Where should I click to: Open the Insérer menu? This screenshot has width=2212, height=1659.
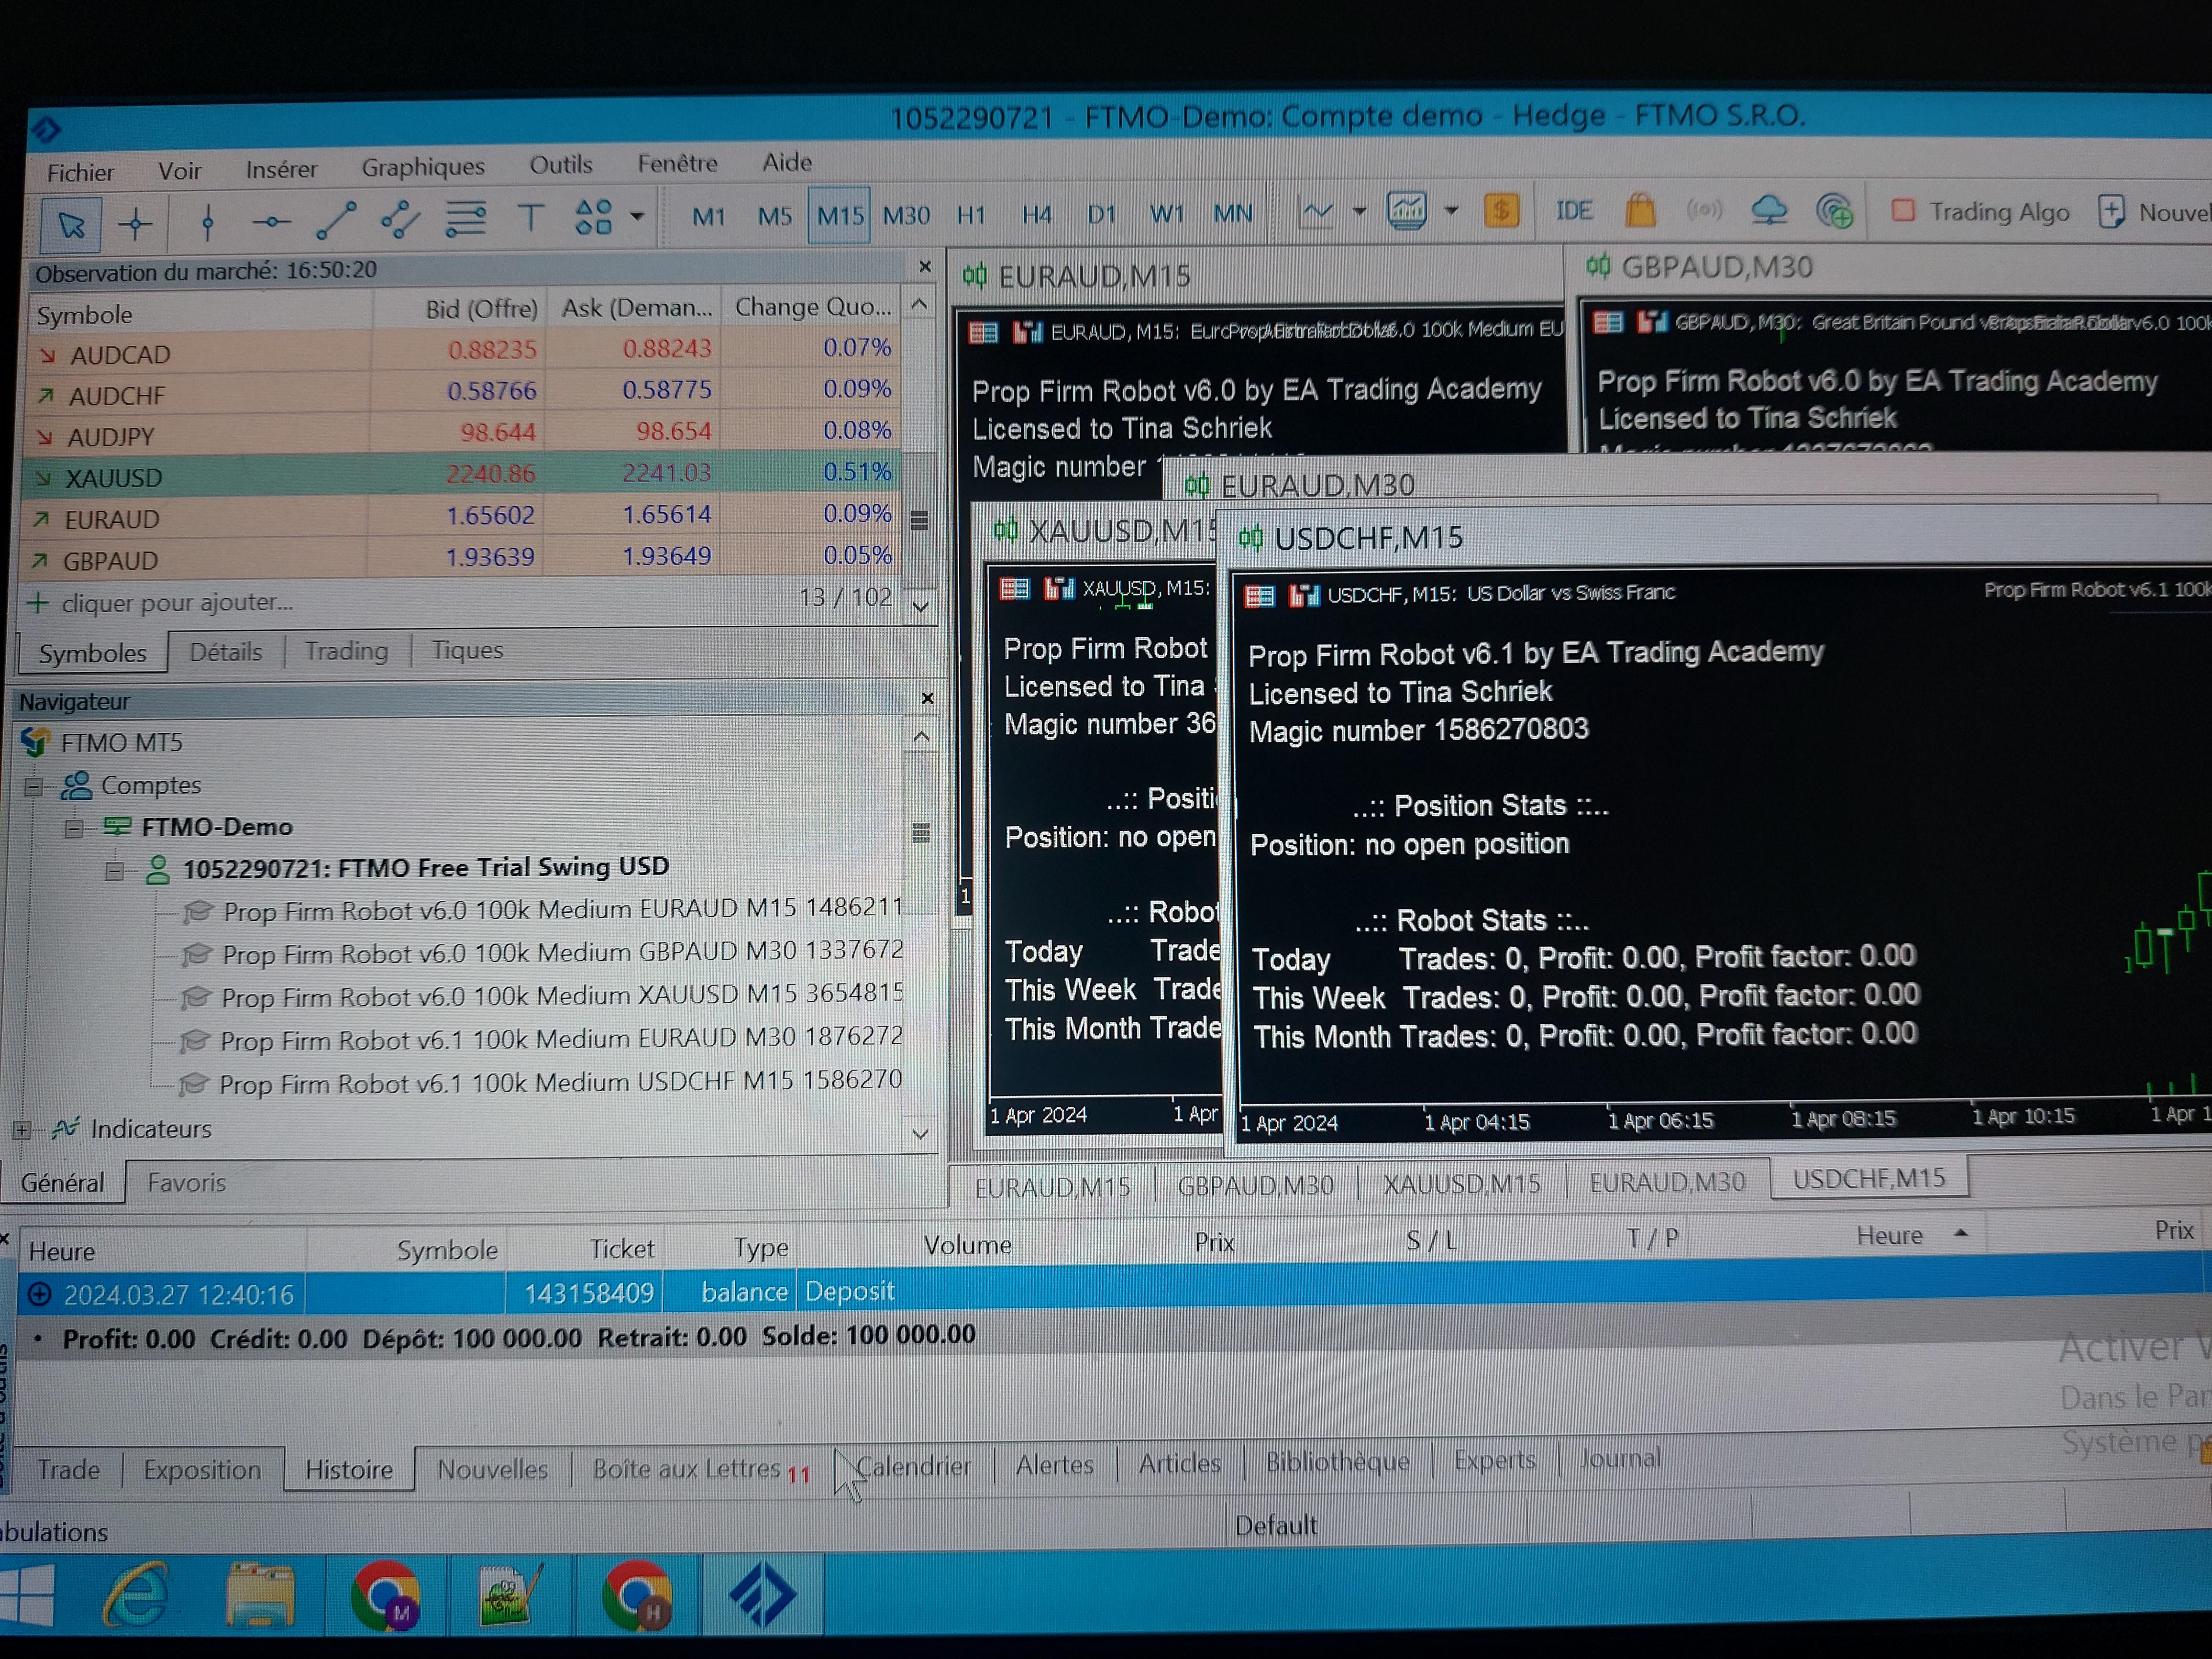click(x=282, y=169)
